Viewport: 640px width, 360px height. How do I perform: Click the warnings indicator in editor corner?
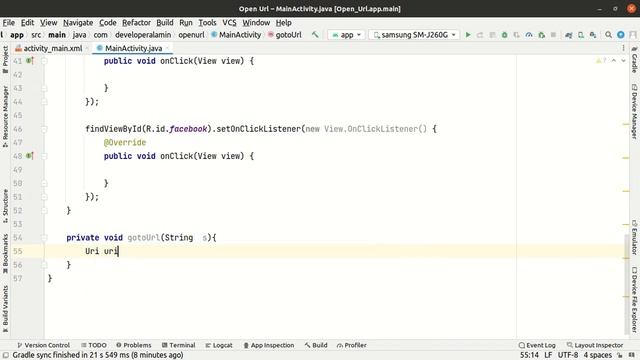(x=601, y=61)
